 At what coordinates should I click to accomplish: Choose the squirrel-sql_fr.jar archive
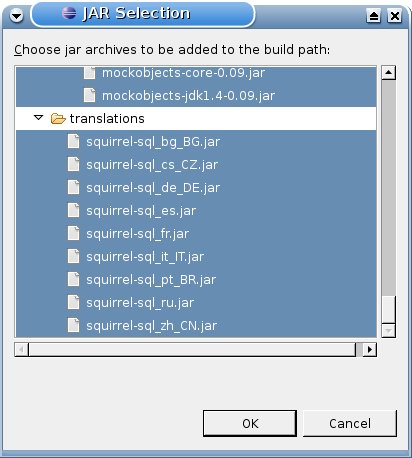(196, 234)
